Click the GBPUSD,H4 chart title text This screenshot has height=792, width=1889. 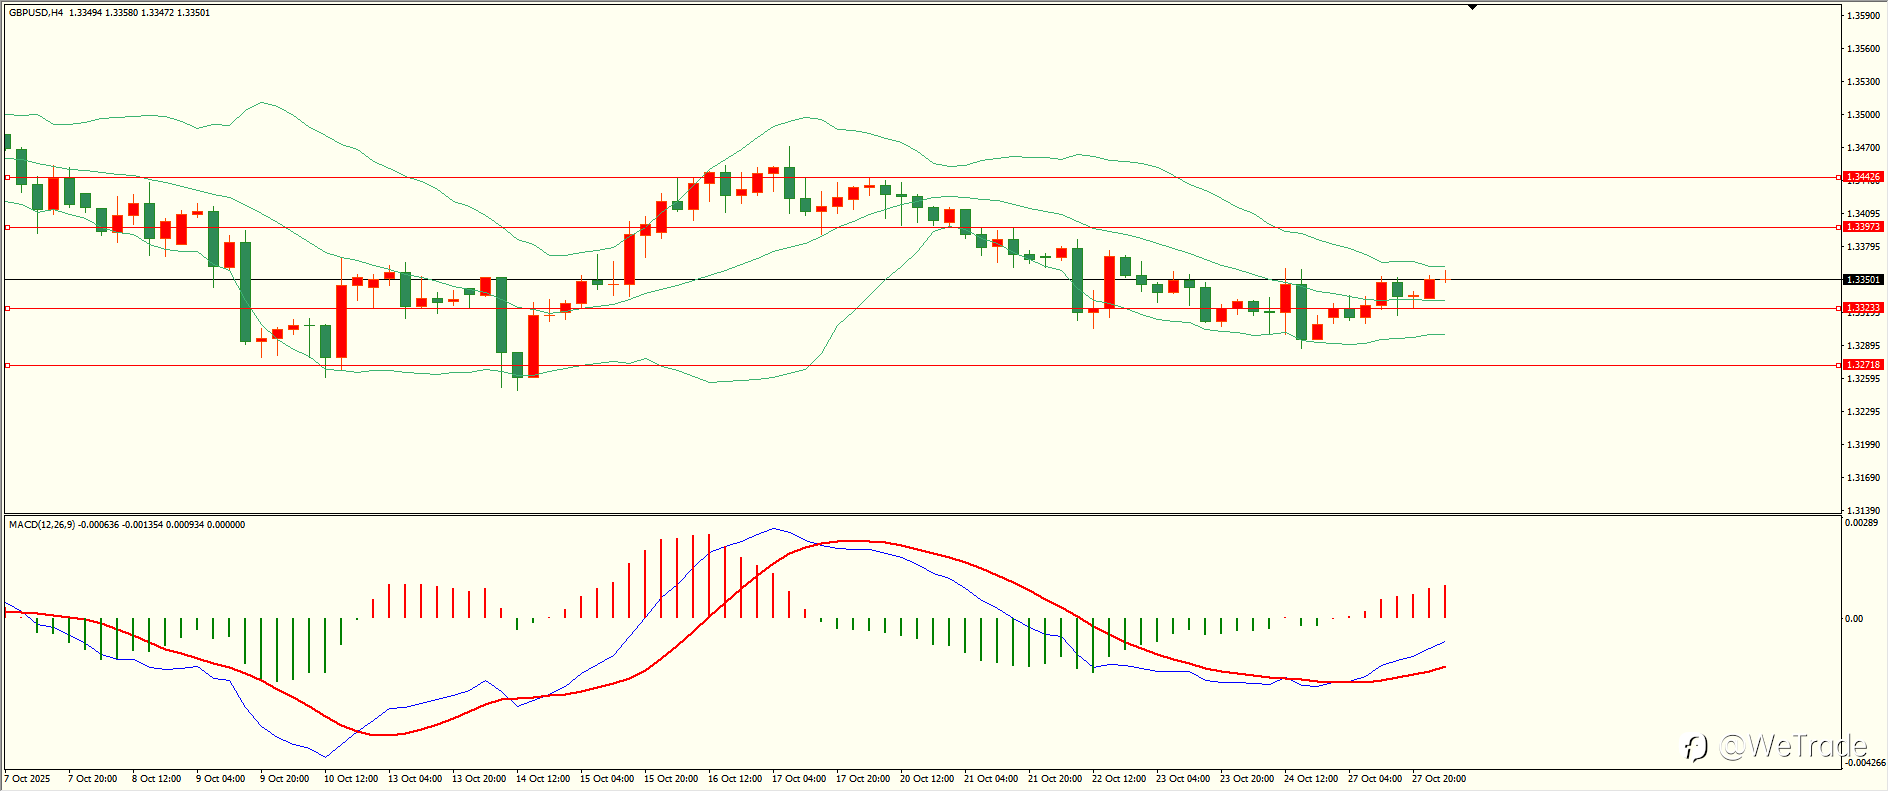36,13
